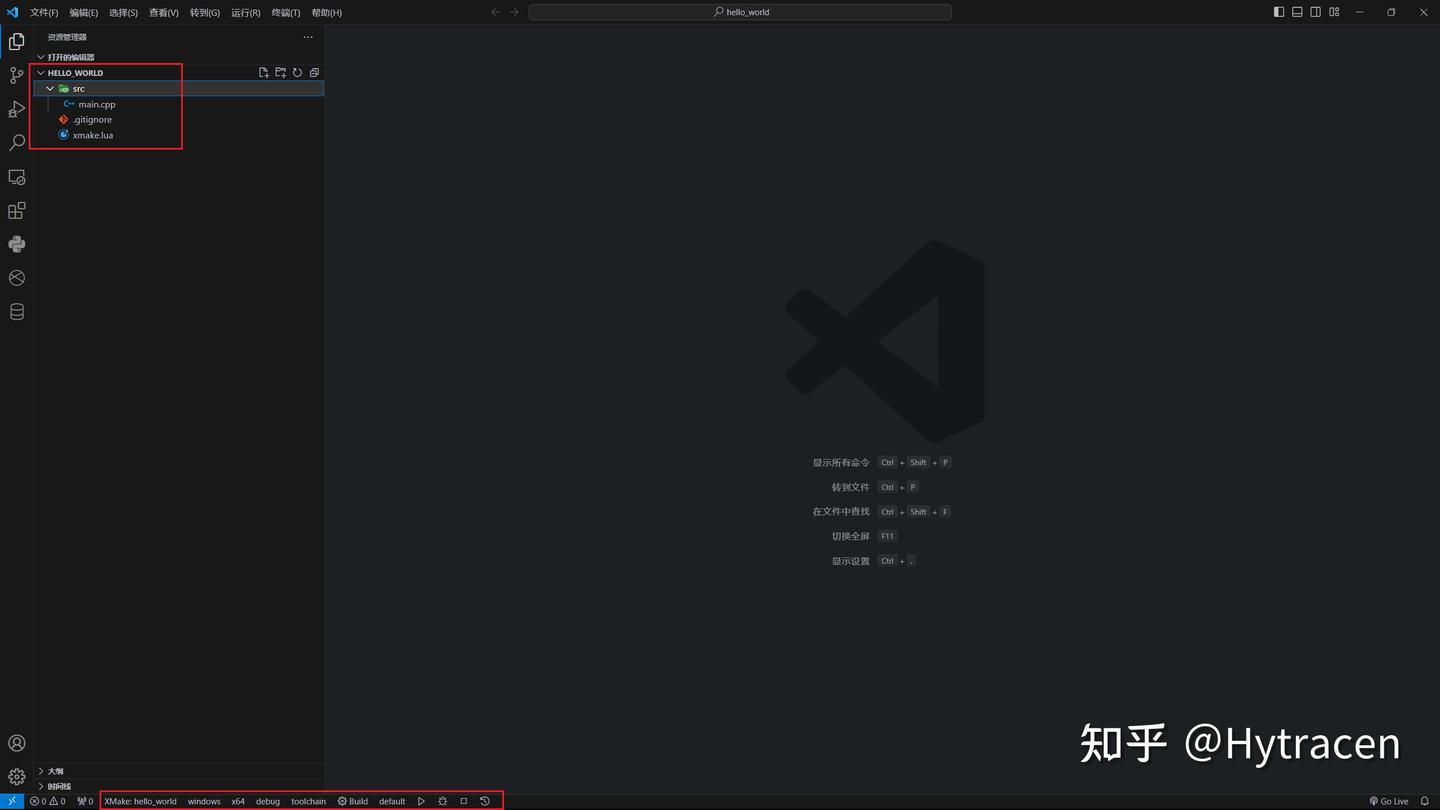Open the Run and Debug sidebar view
The width and height of the screenshot is (1440, 810).
(x=16, y=109)
